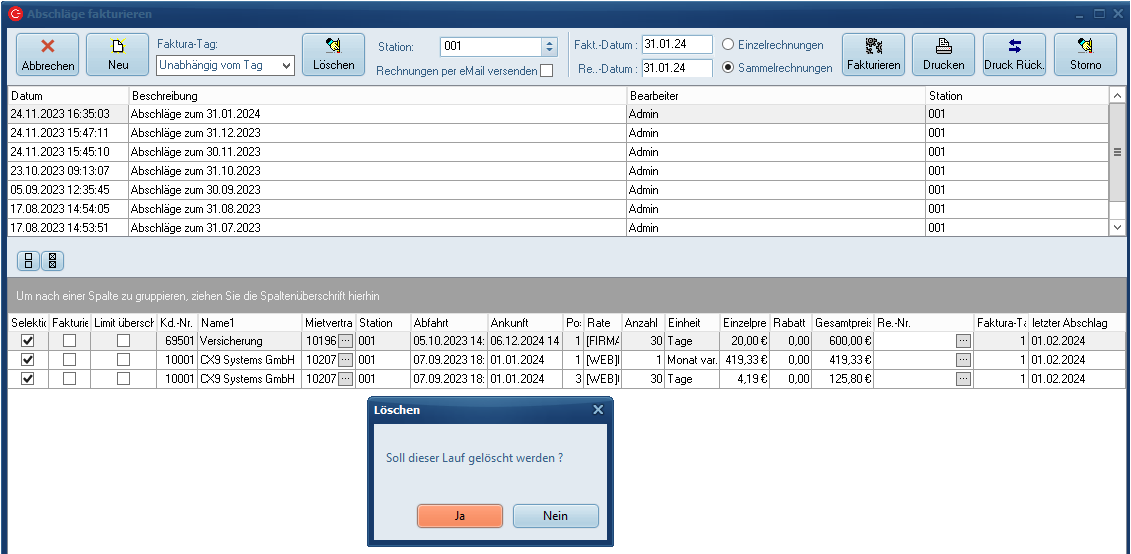
Task: Decline deletion with Nein
Action: point(555,516)
